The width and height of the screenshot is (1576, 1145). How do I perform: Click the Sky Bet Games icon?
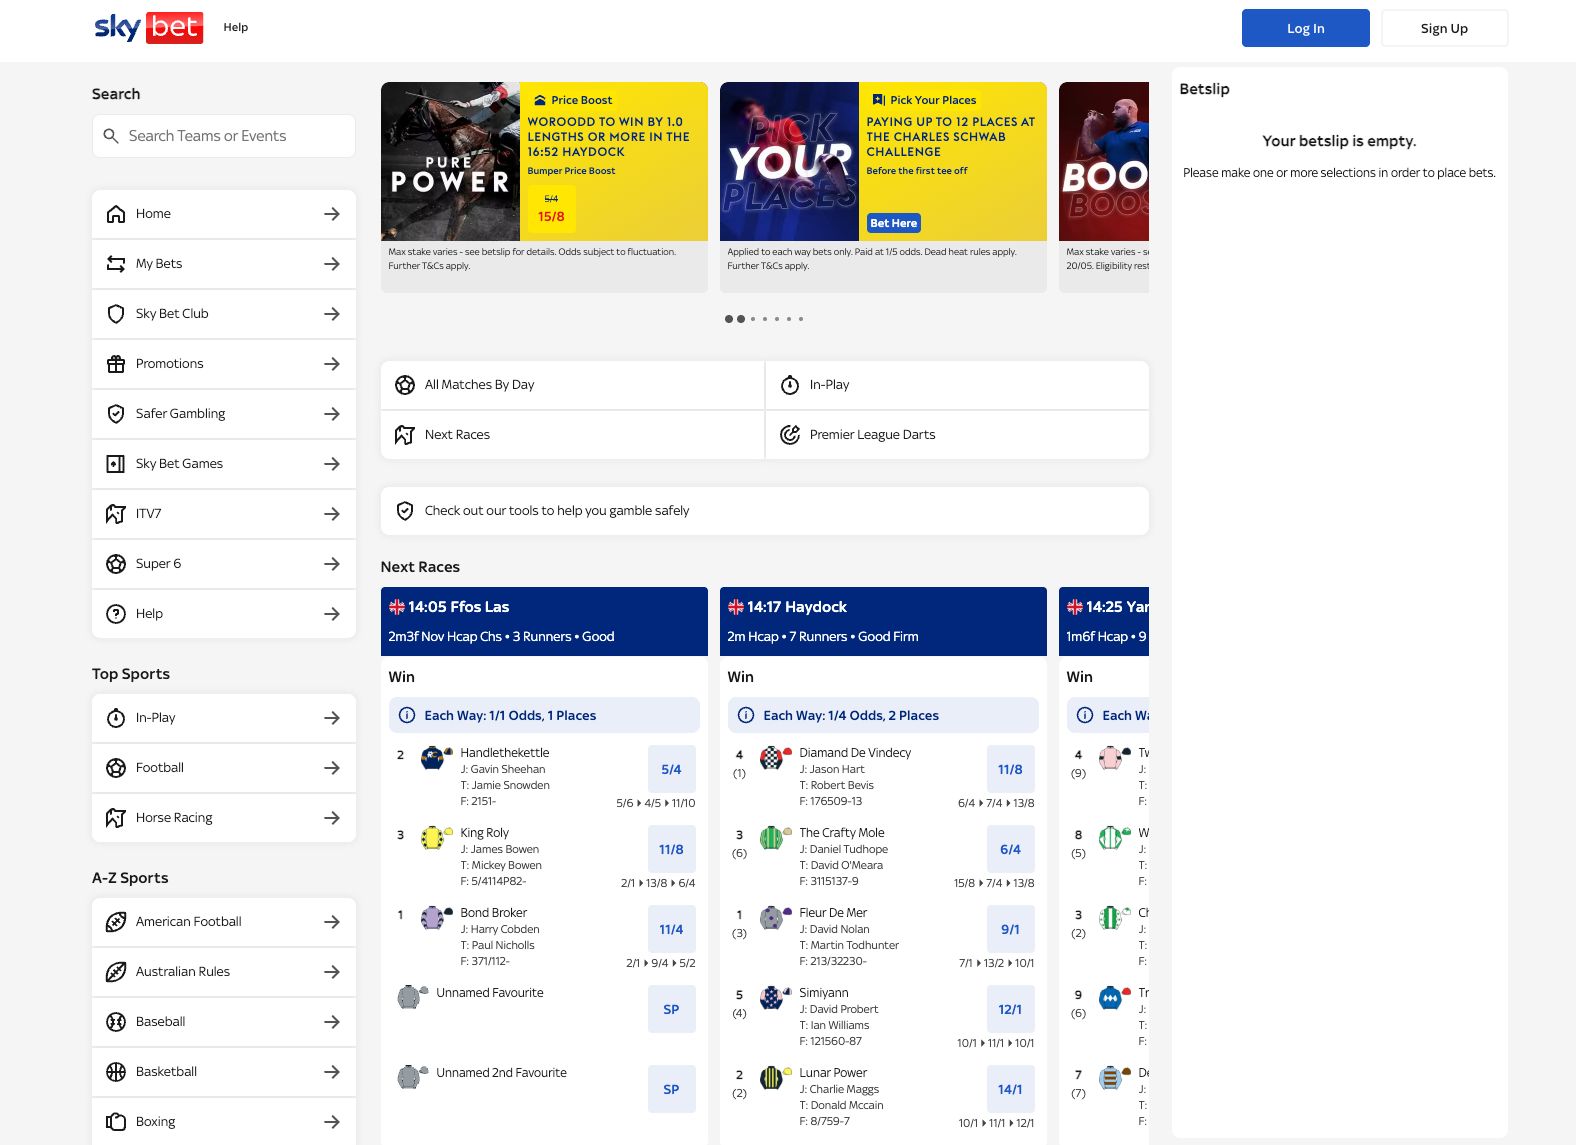[116, 464]
